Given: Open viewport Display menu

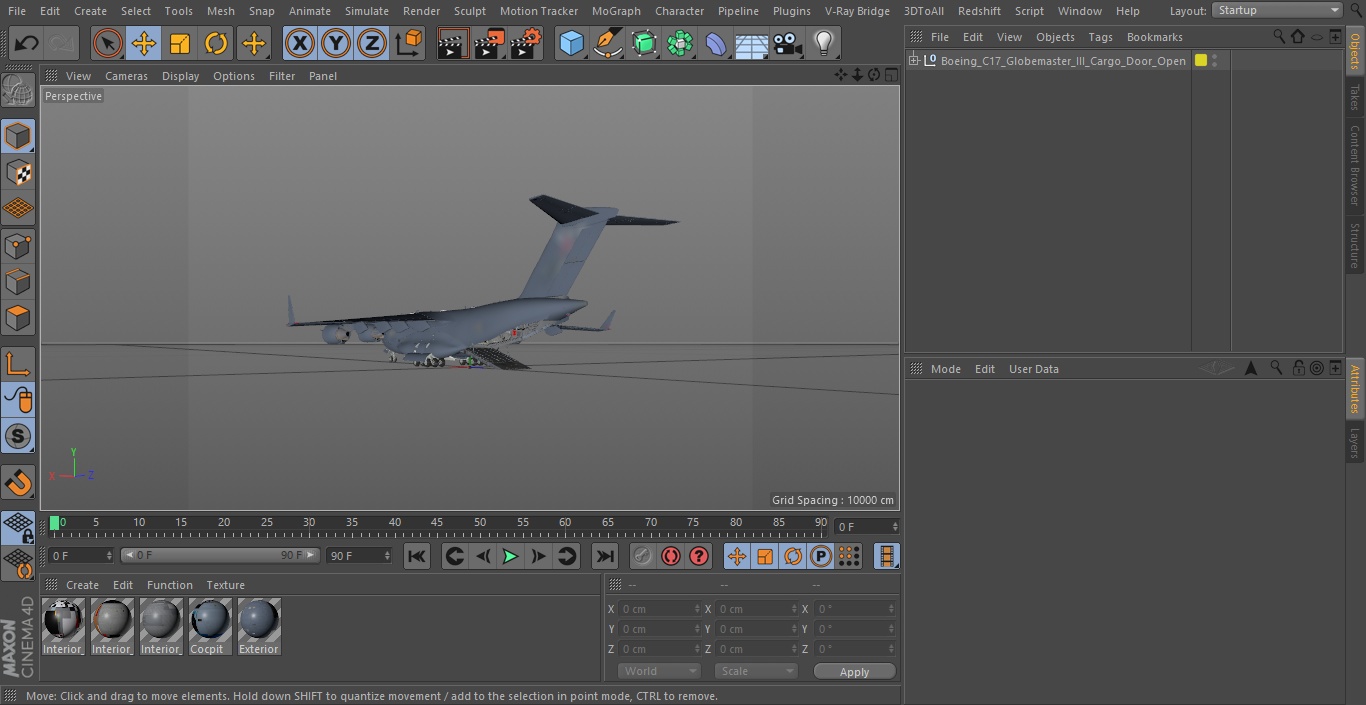Looking at the screenshot, I should pyautogui.click(x=180, y=76).
